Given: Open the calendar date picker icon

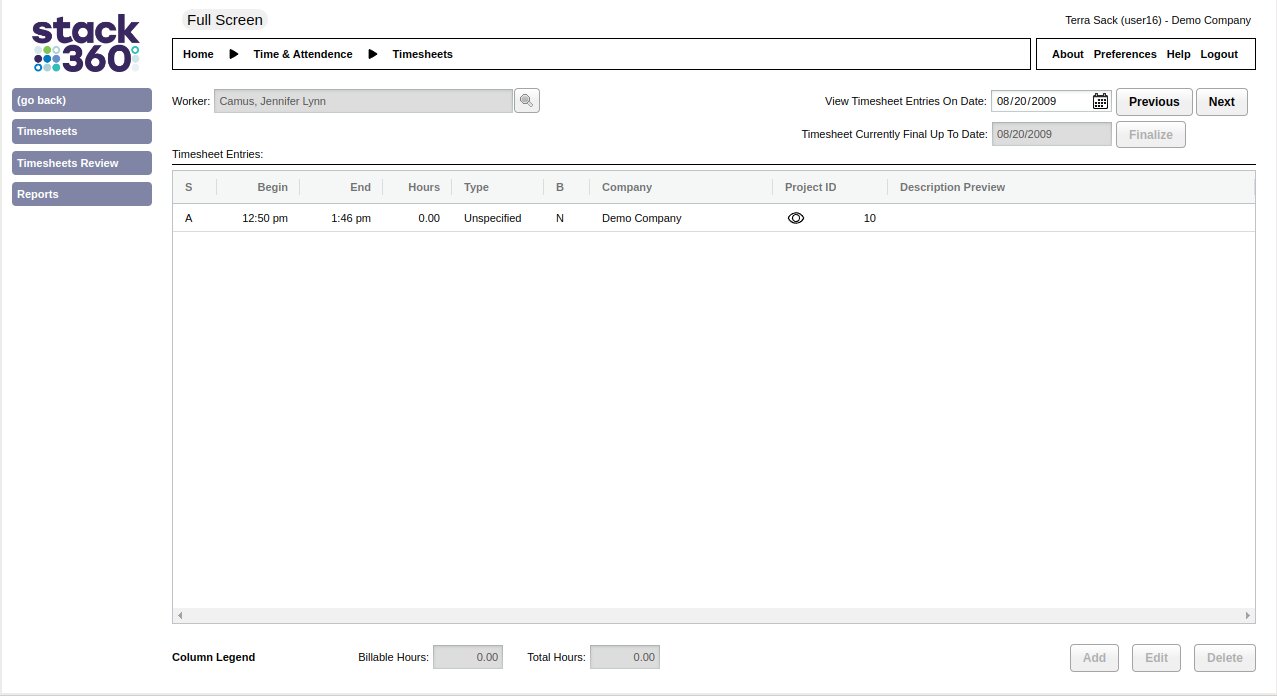Looking at the screenshot, I should click(x=1100, y=101).
